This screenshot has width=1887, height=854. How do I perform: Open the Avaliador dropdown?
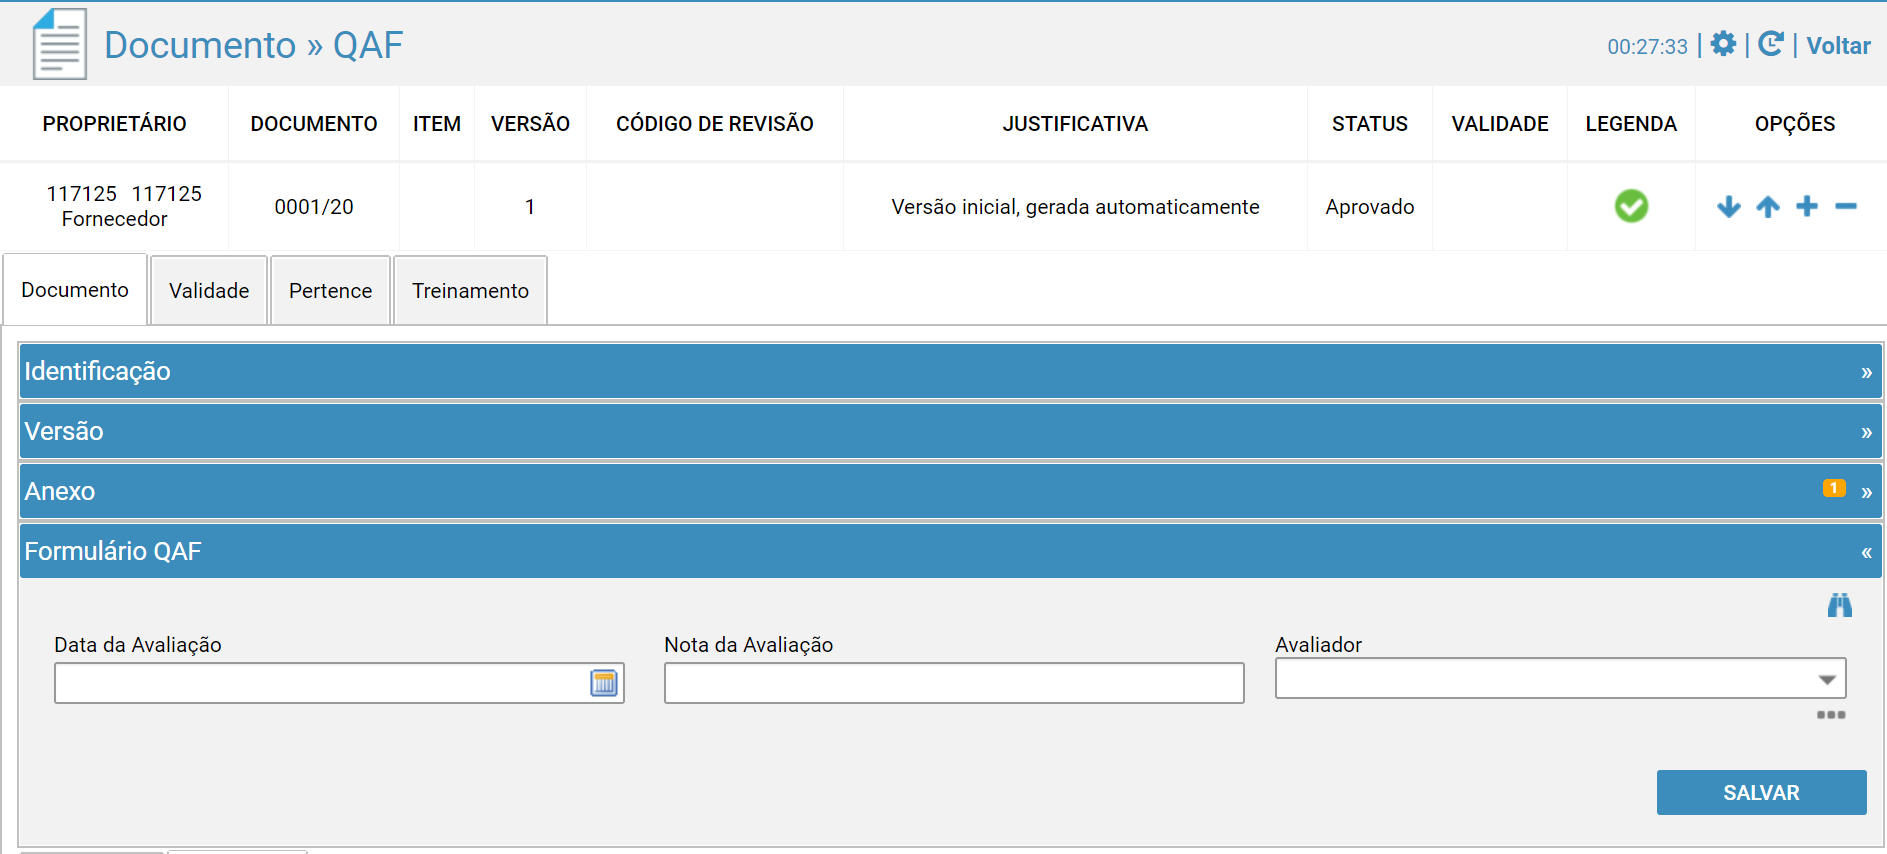(x=1560, y=679)
